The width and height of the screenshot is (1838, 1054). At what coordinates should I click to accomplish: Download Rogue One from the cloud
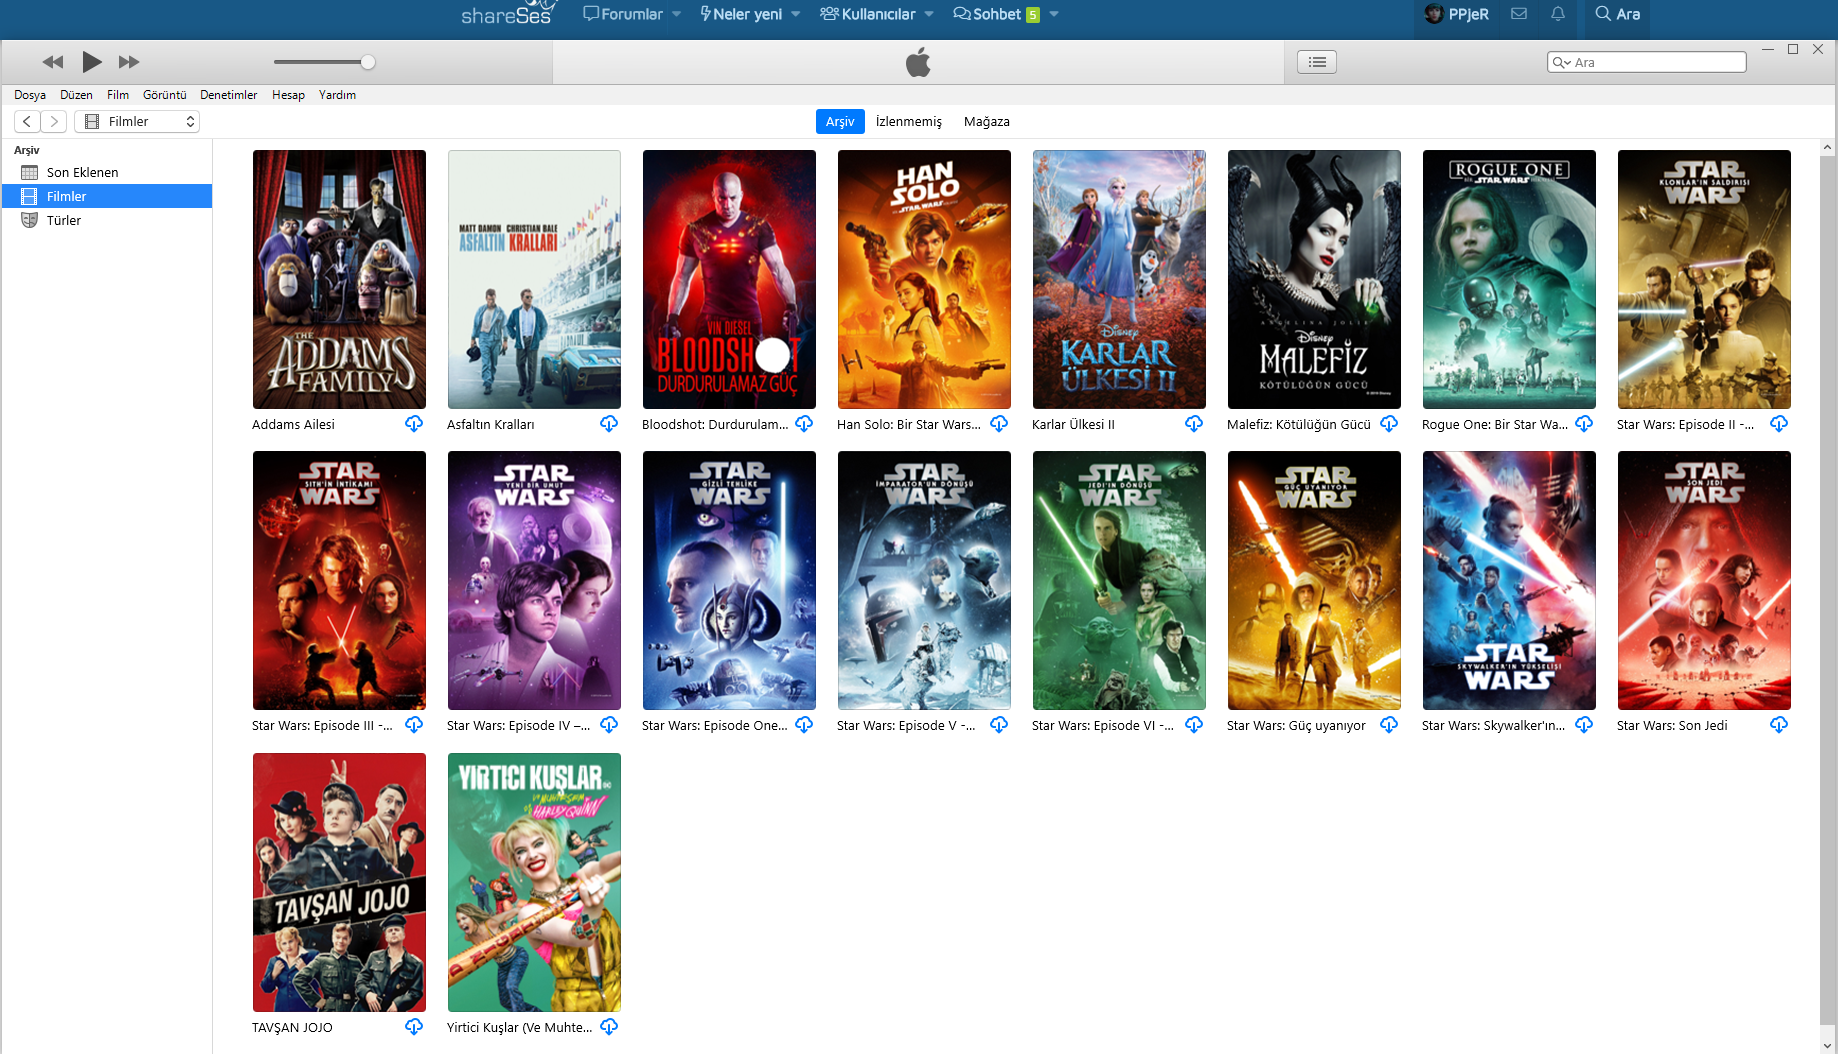click(x=1584, y=424)
